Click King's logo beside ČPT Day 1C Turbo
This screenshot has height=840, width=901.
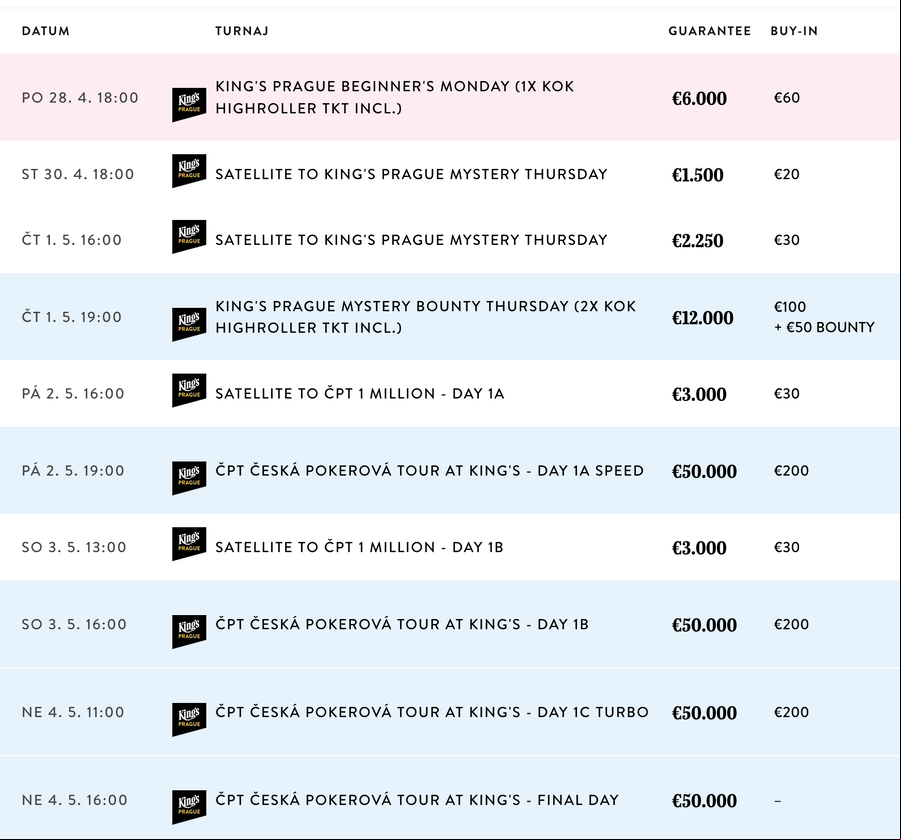click(189, 719)
